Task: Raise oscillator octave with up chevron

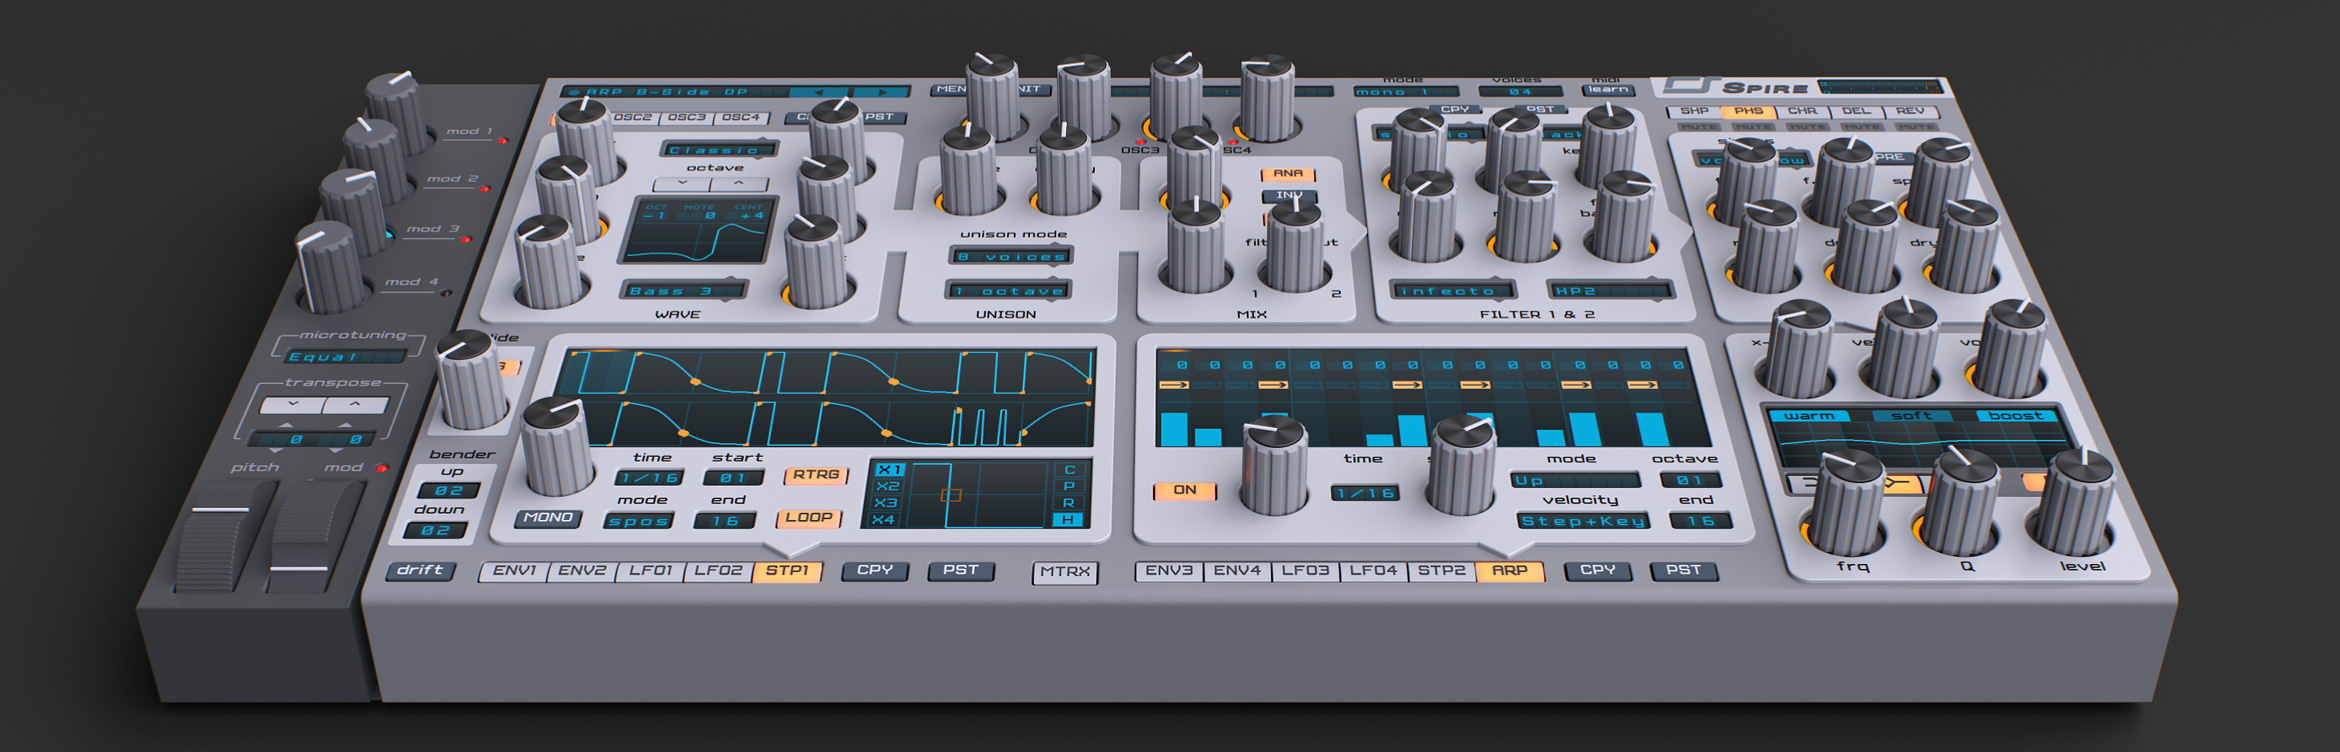Action: [x=739, y=184]
